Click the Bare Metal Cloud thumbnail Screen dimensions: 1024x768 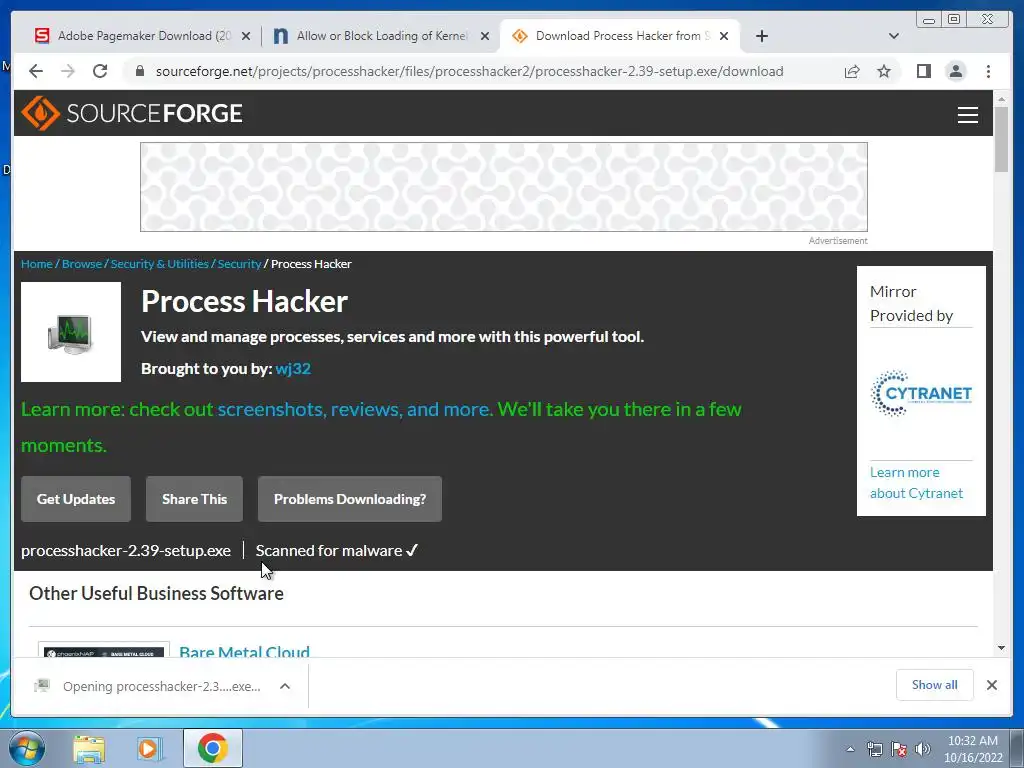pos(104,650)
